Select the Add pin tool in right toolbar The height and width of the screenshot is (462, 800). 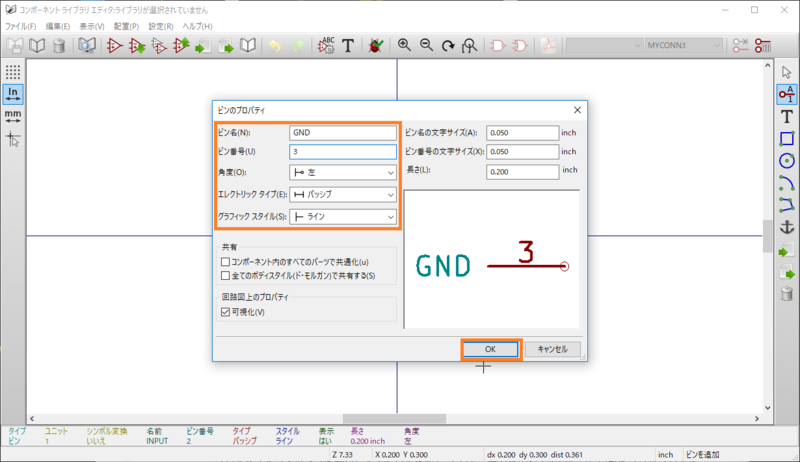click(787, 94)
